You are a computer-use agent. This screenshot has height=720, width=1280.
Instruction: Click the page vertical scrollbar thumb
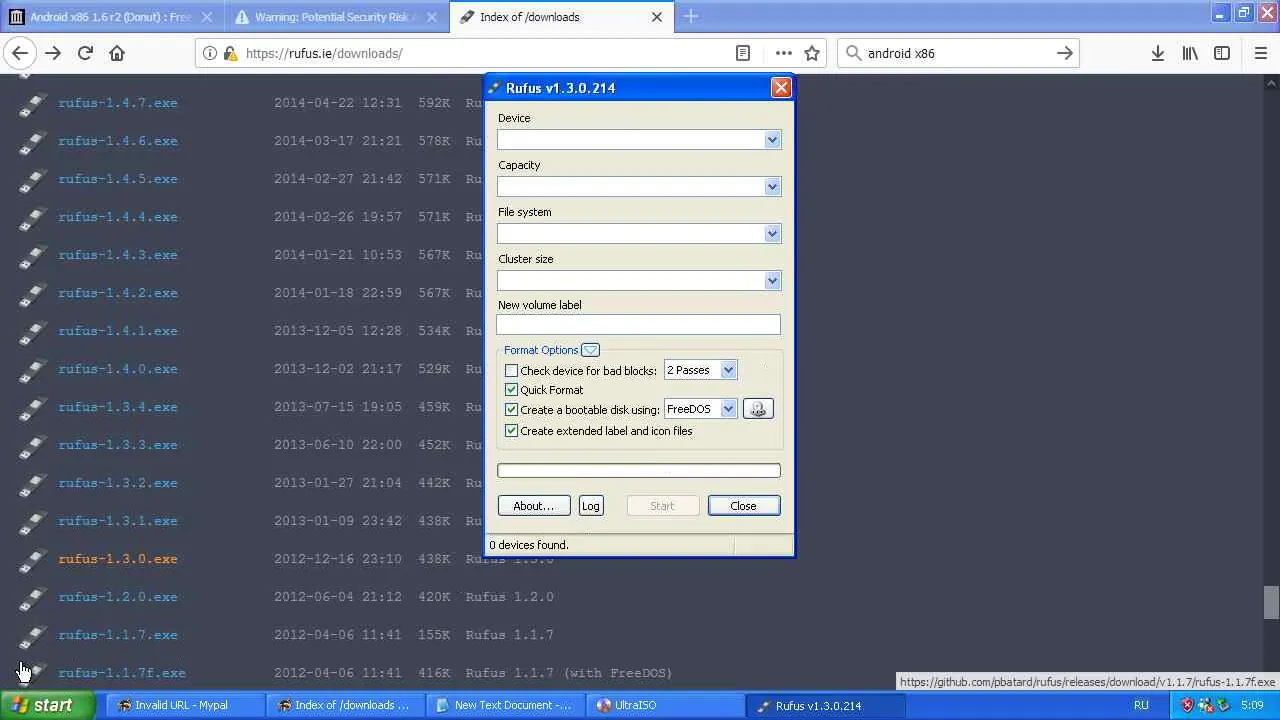pos(1270,603)
